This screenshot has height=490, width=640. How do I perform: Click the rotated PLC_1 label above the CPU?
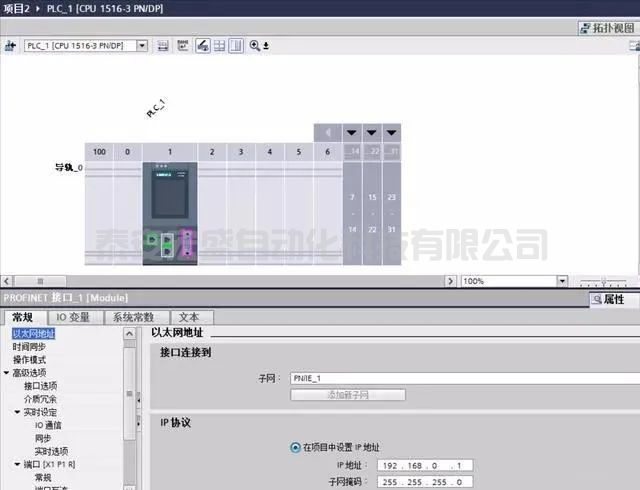156,108
